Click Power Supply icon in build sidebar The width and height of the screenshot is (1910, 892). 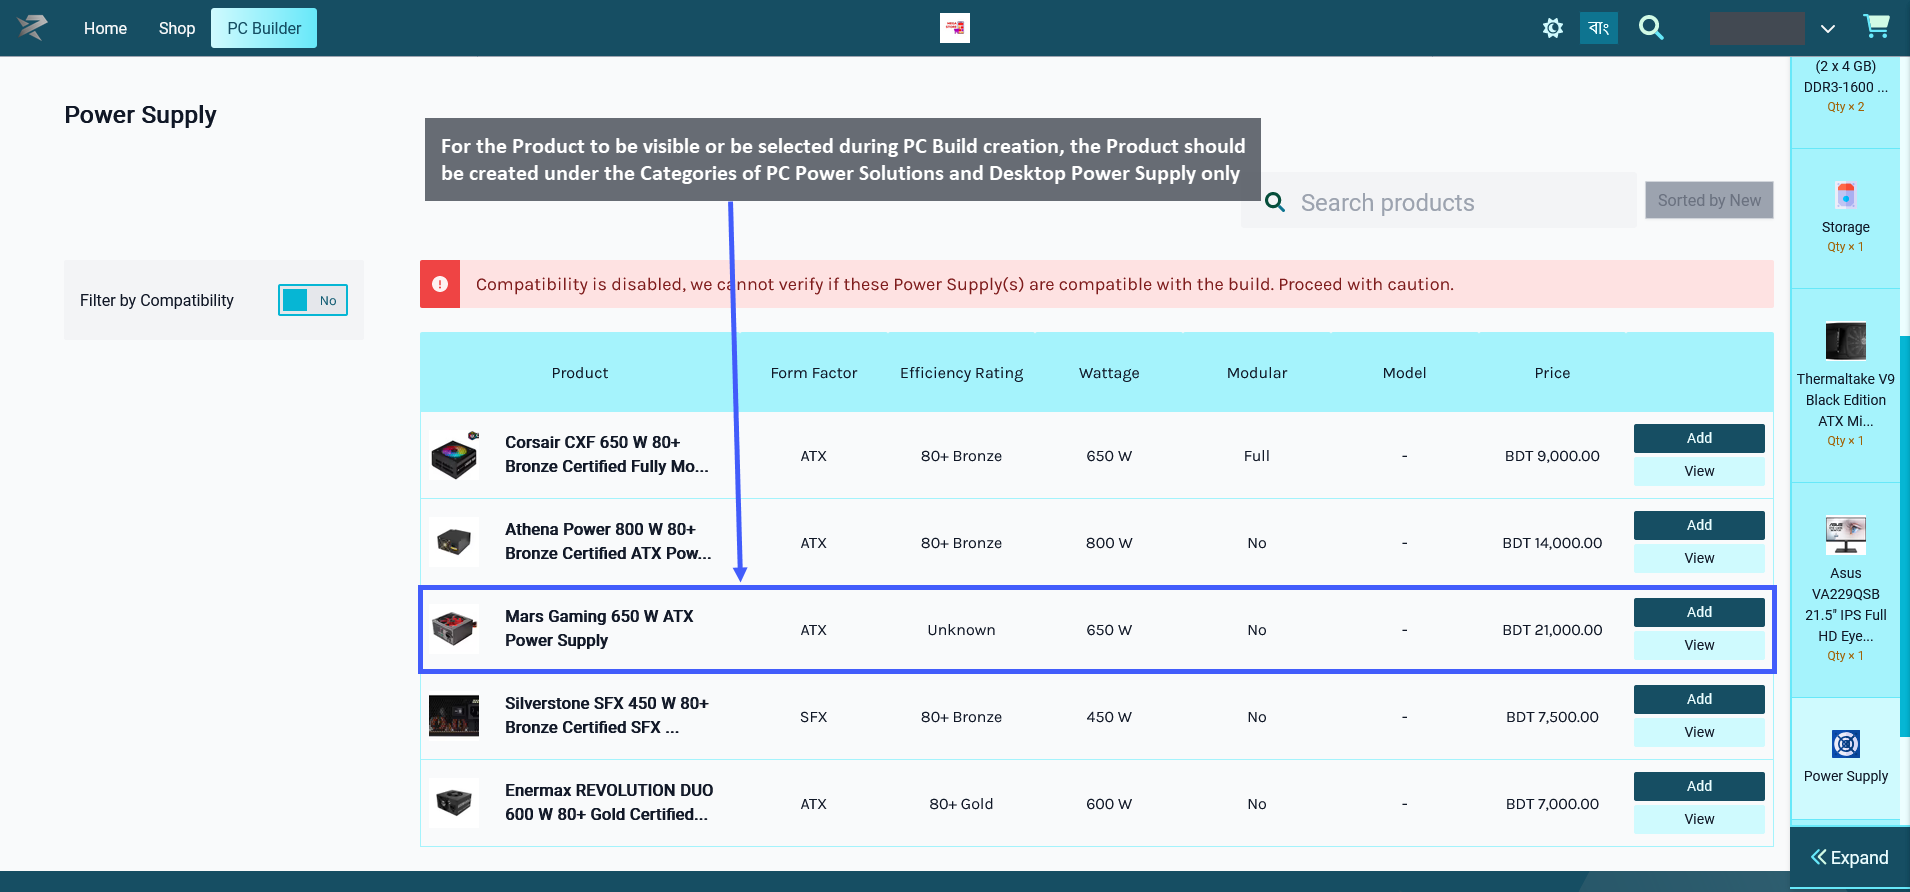click(1846, 744)
